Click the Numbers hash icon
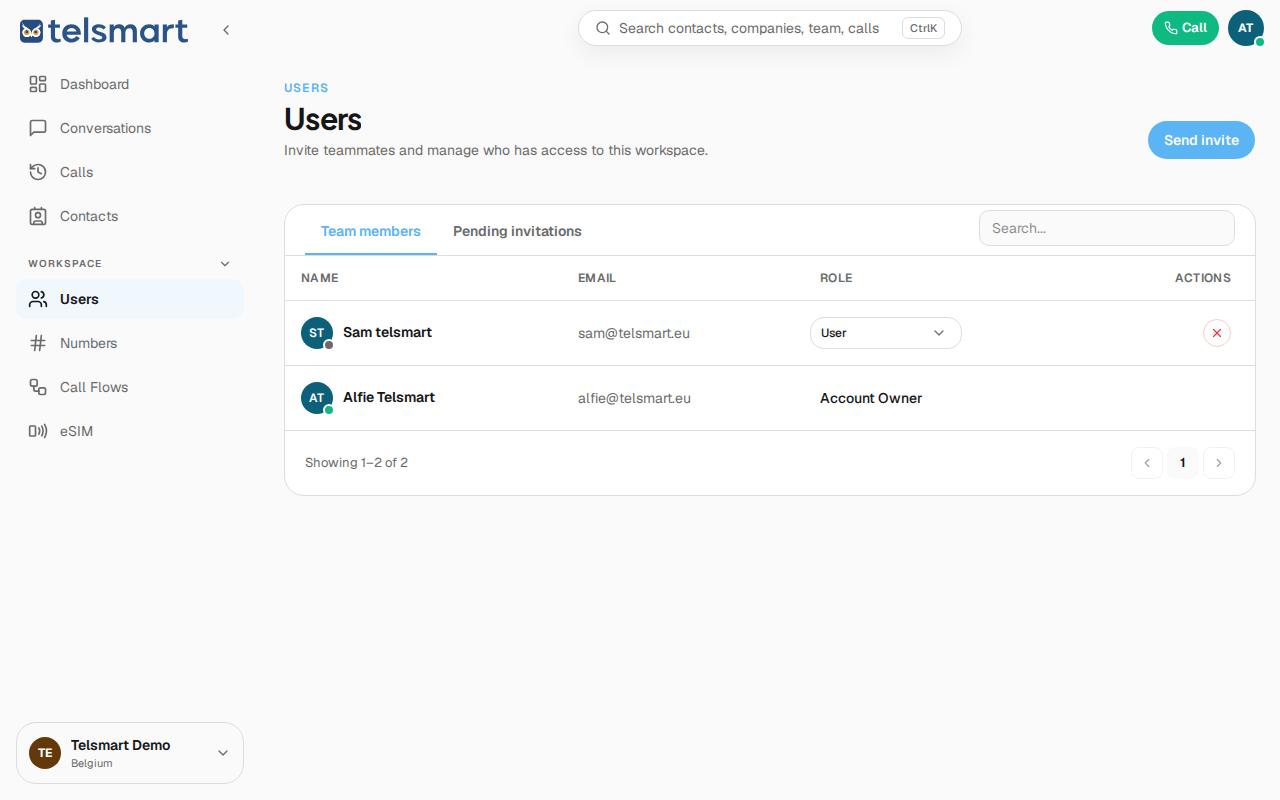 click(38, 343)
